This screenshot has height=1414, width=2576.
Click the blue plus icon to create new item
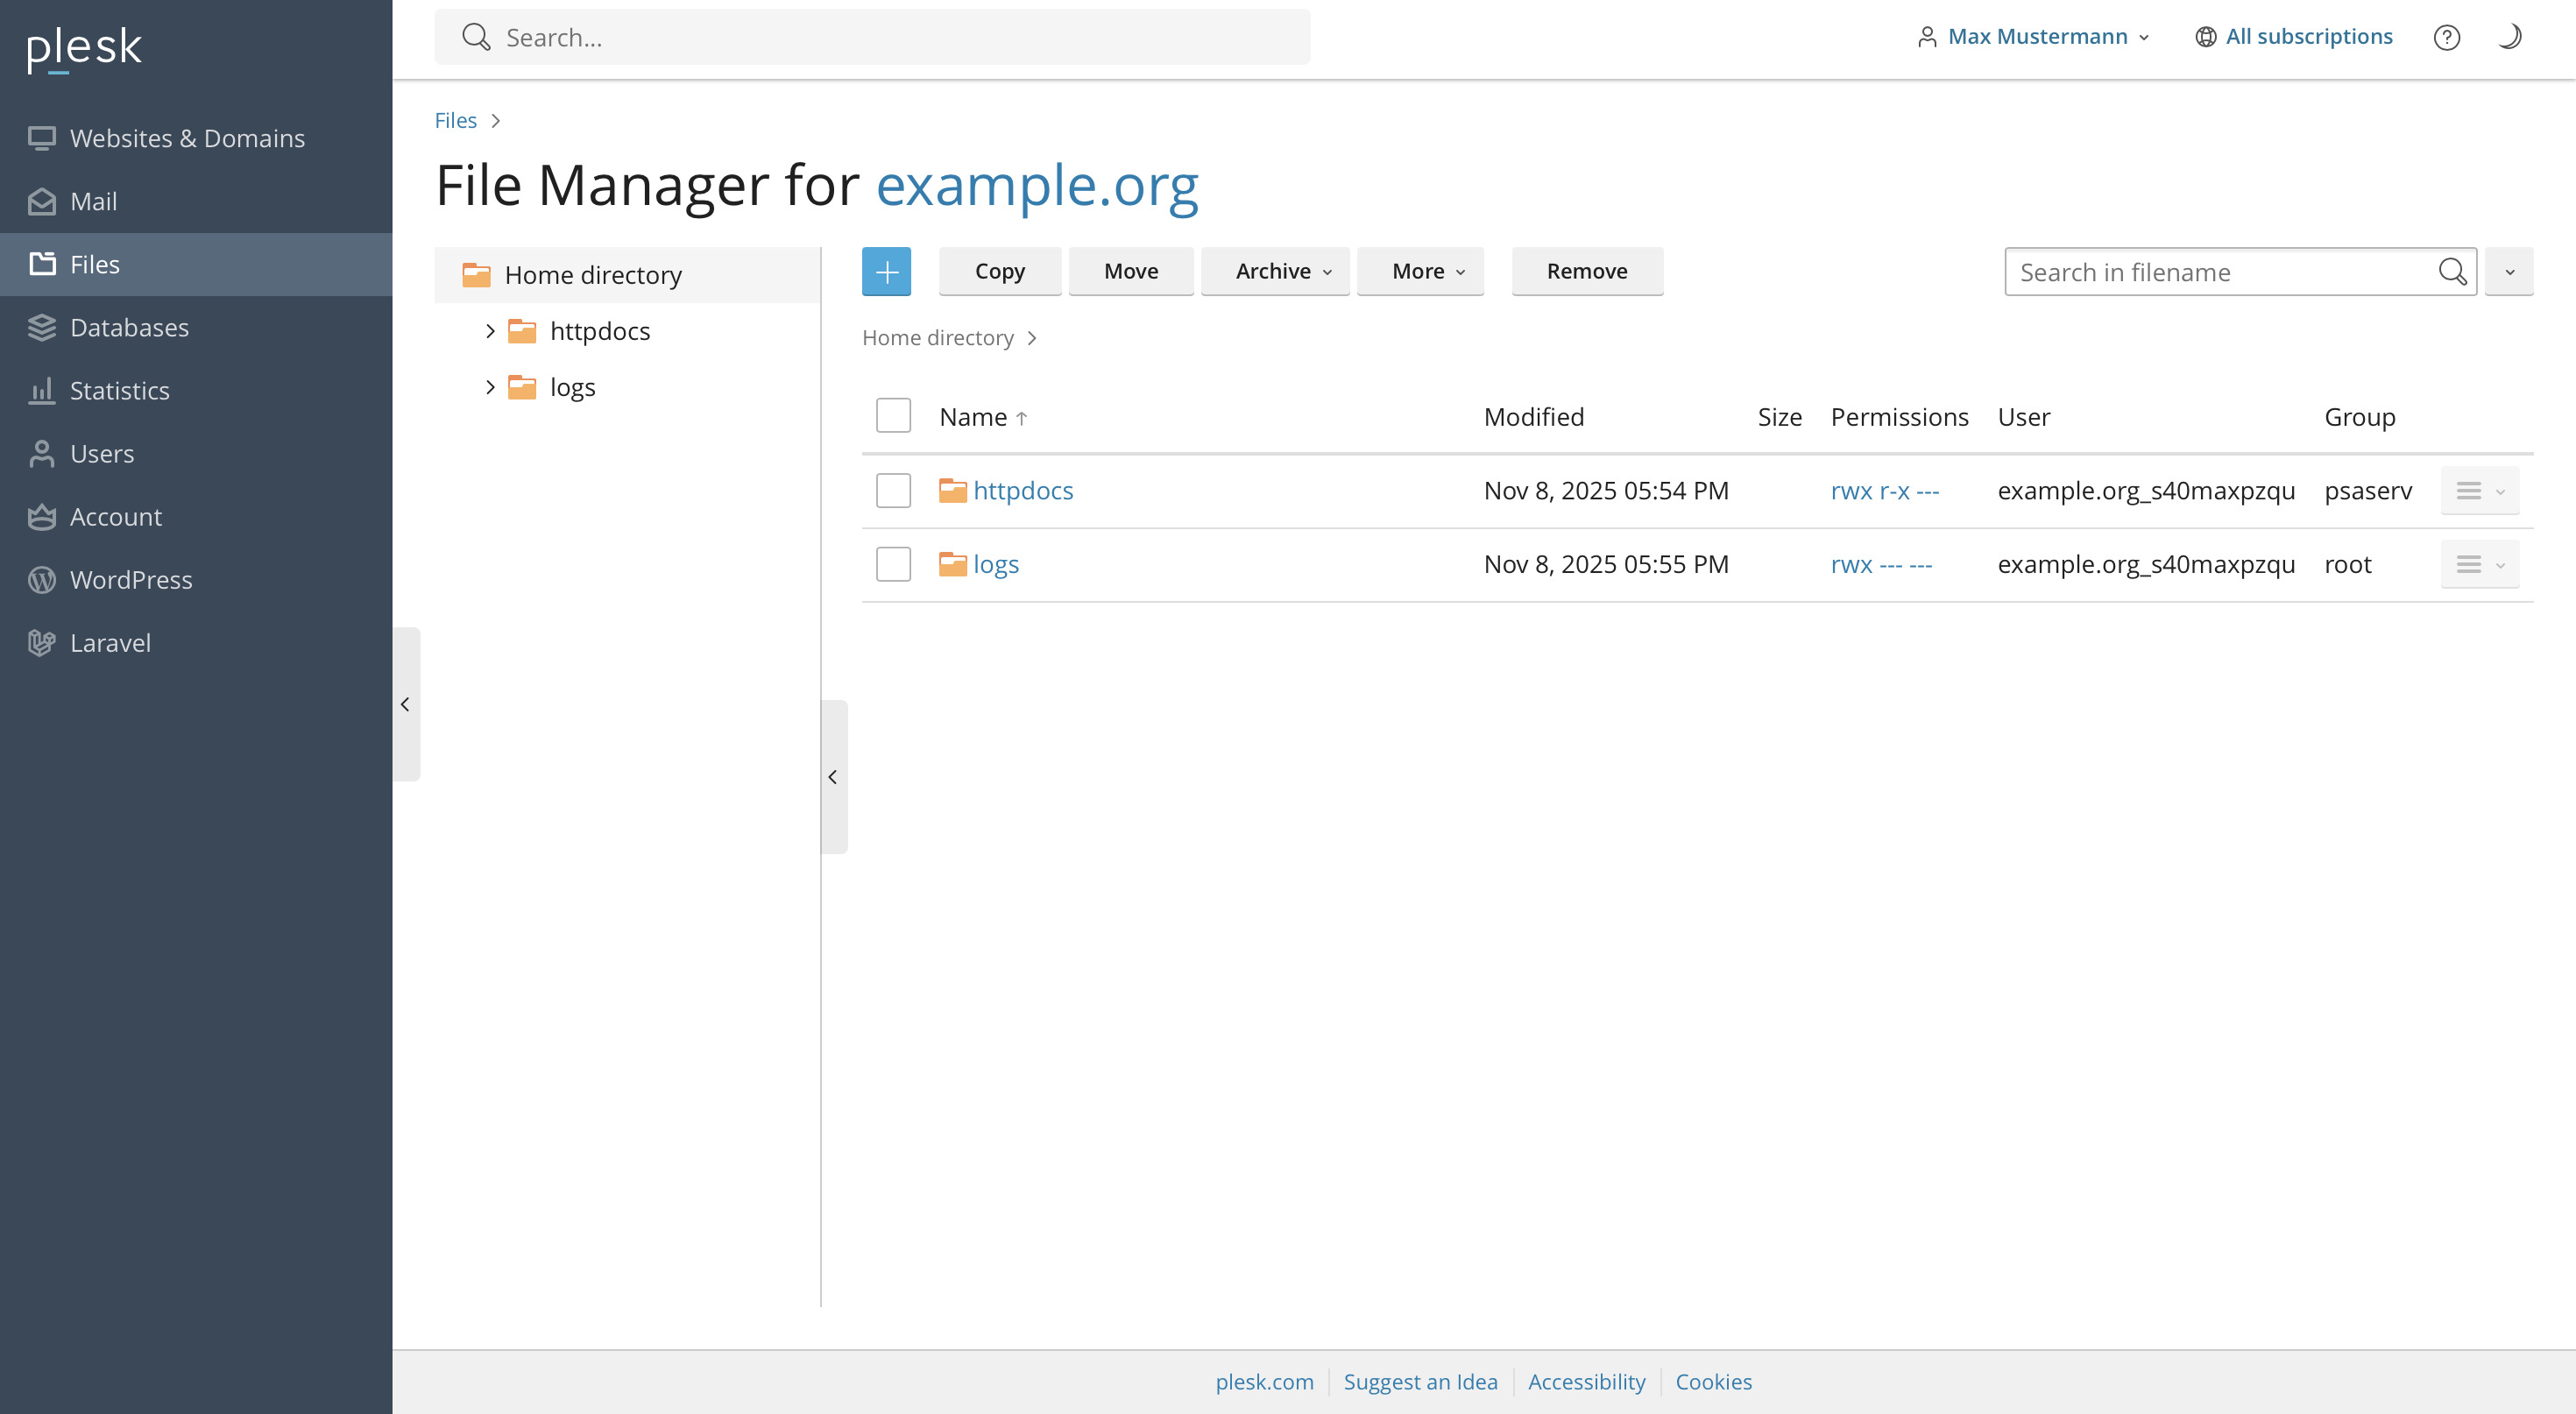pos(886,271)
